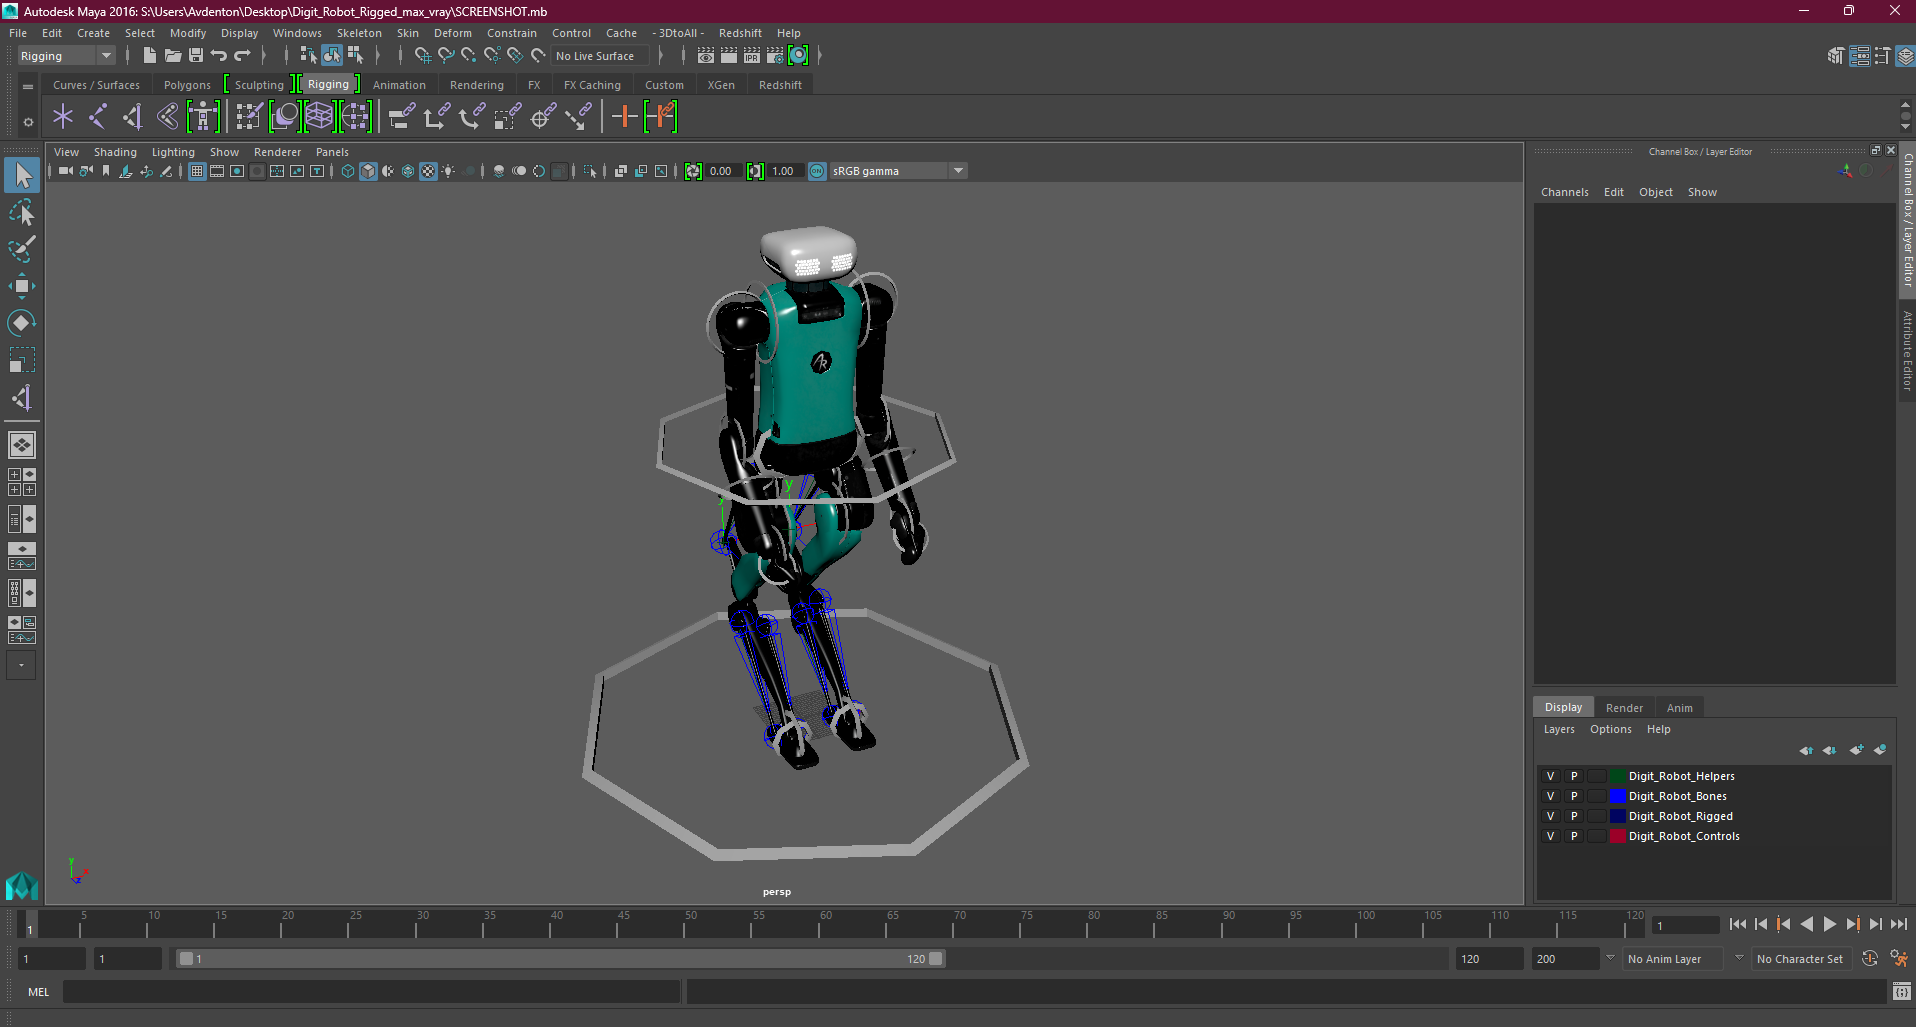Screen dimensions: 1916x1027
Task: Click the New Scene icon
Action: [149, 56]
